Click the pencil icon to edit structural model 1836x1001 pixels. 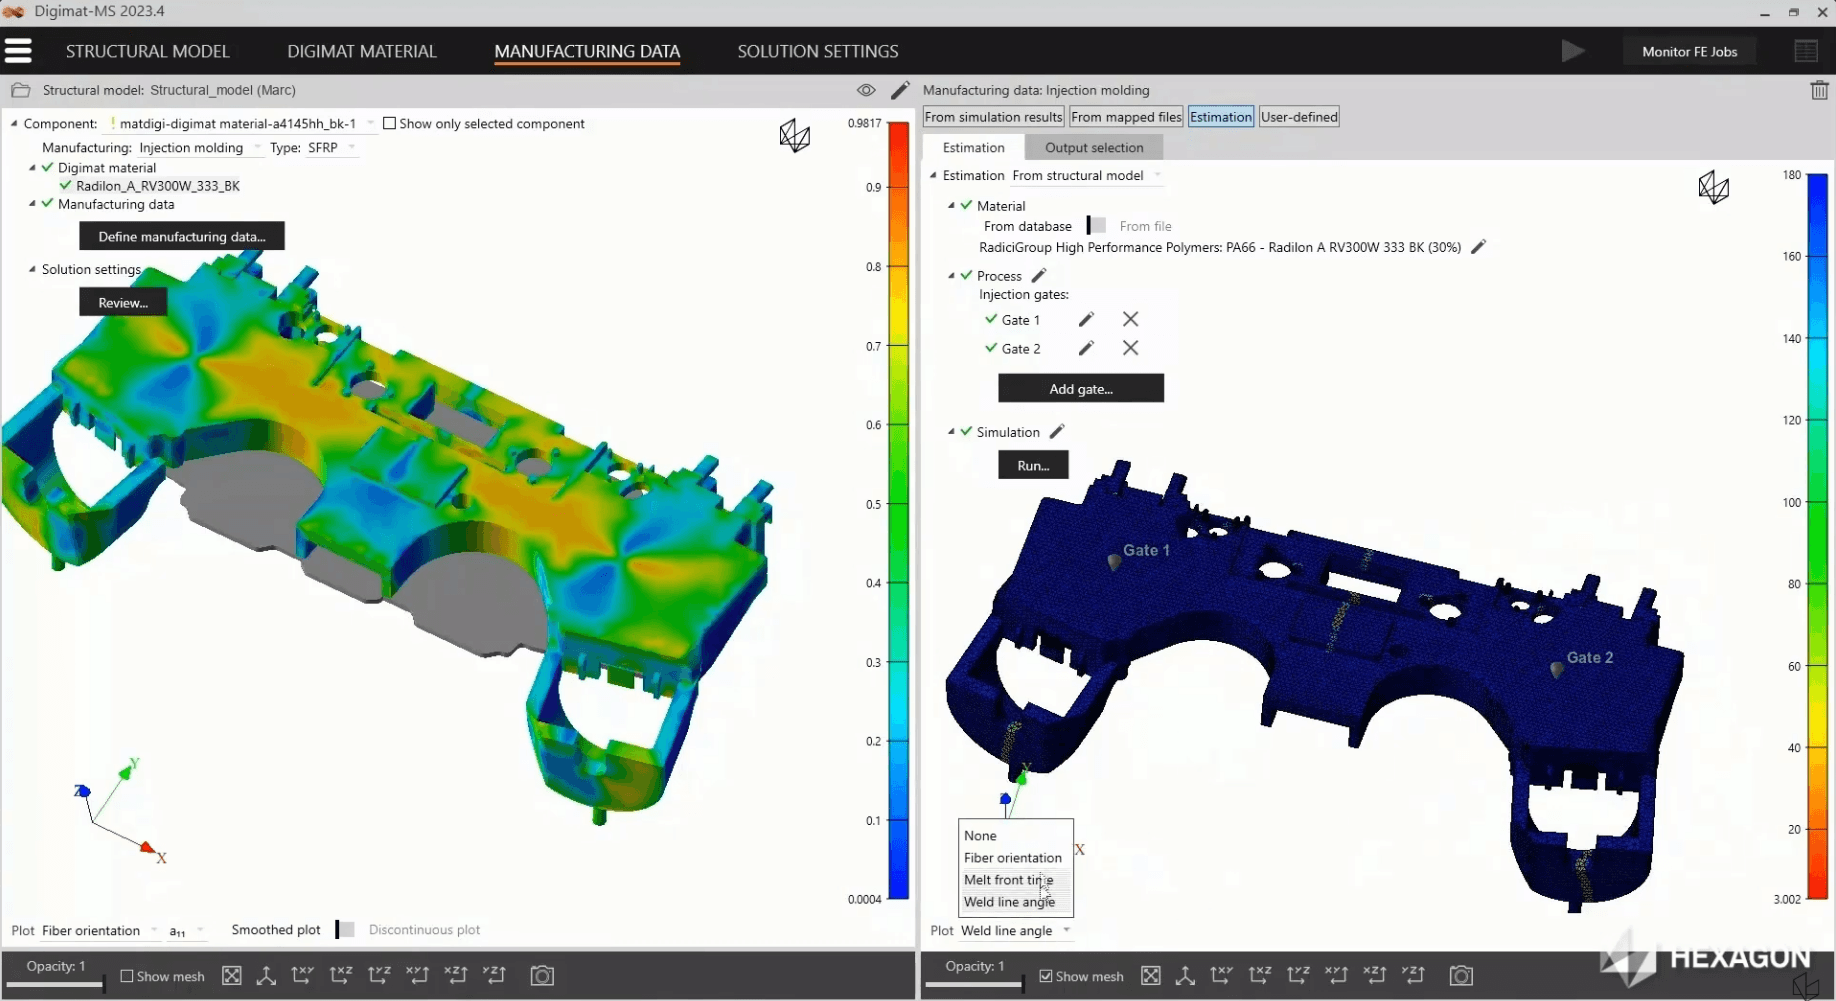click(x=900, y=90)
